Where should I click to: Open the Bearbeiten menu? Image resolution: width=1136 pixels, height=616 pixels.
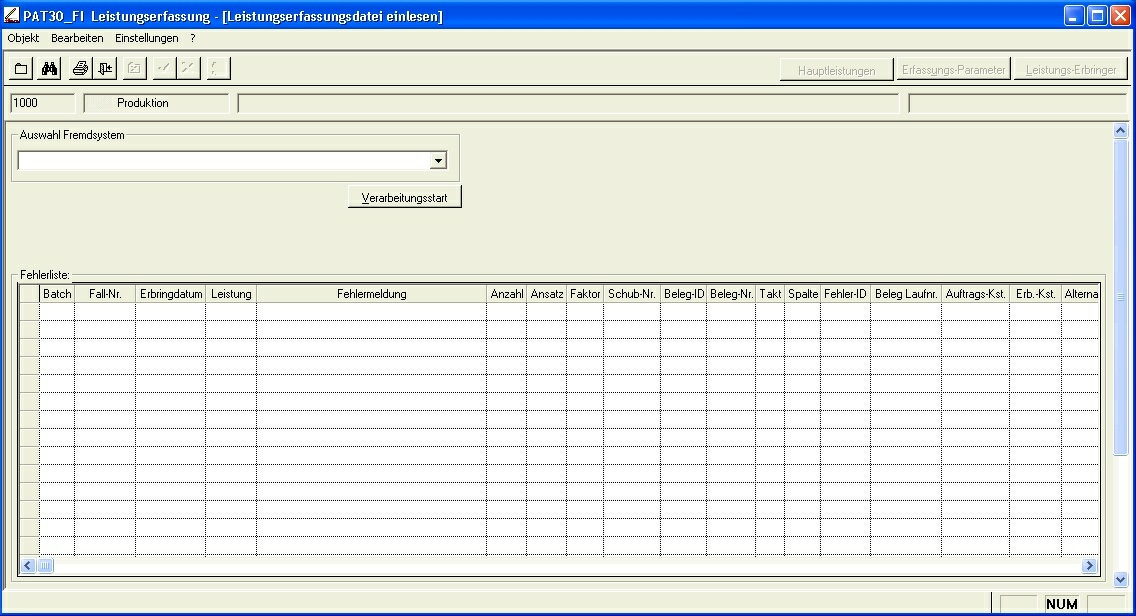click(77, 38)
